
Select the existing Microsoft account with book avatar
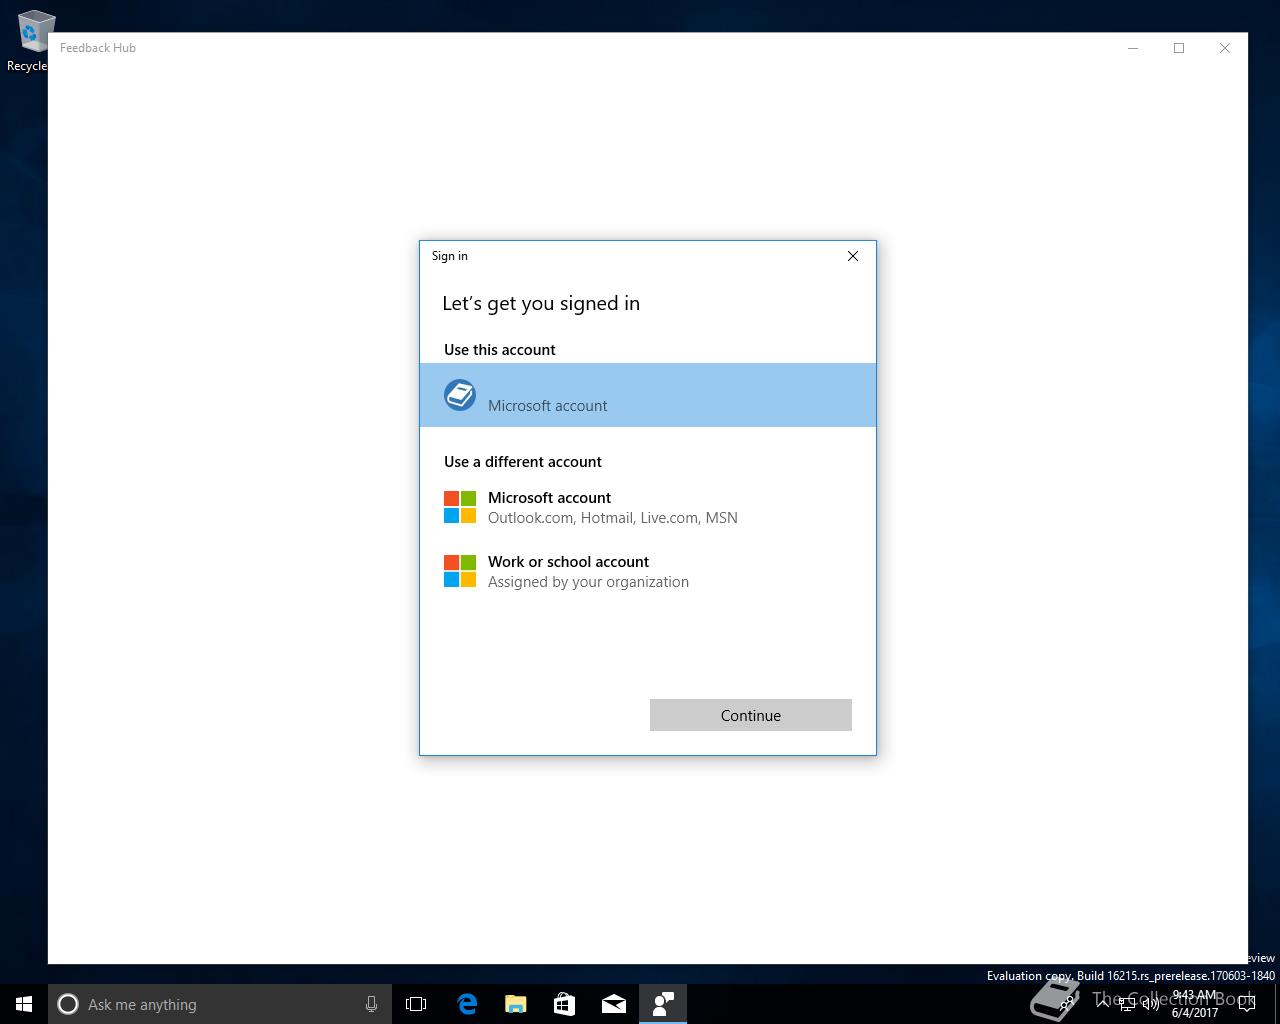[x=648, y=395]
